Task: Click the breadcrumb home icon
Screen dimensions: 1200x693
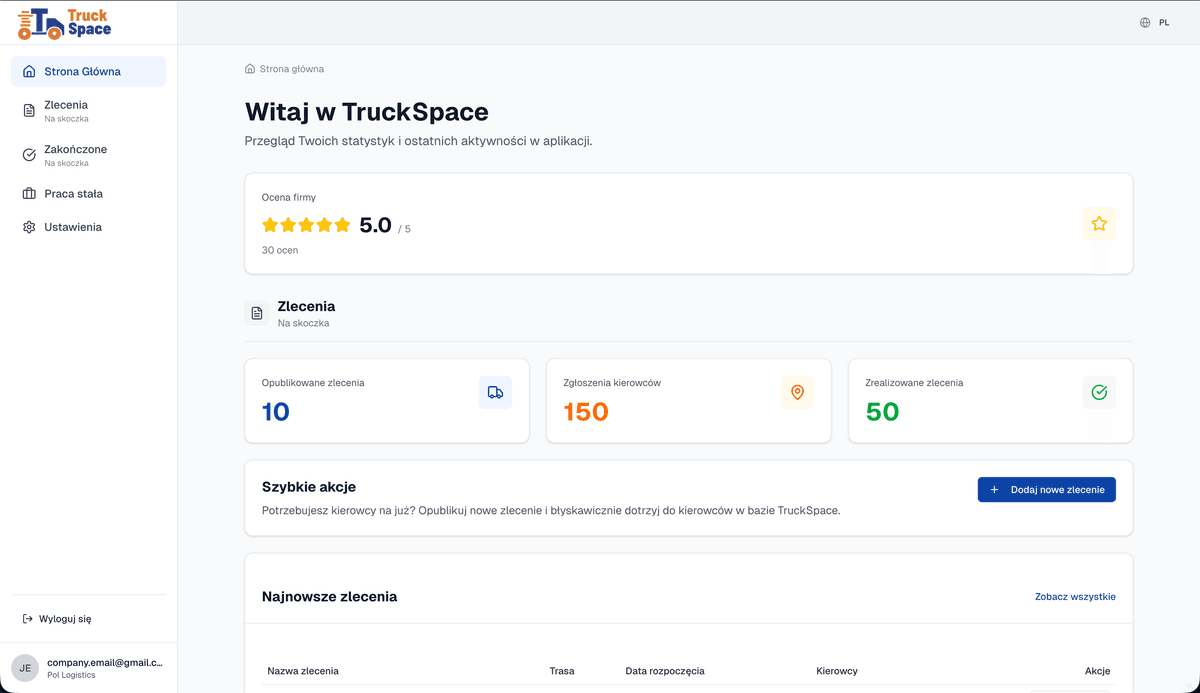Action: click(250, 69)
